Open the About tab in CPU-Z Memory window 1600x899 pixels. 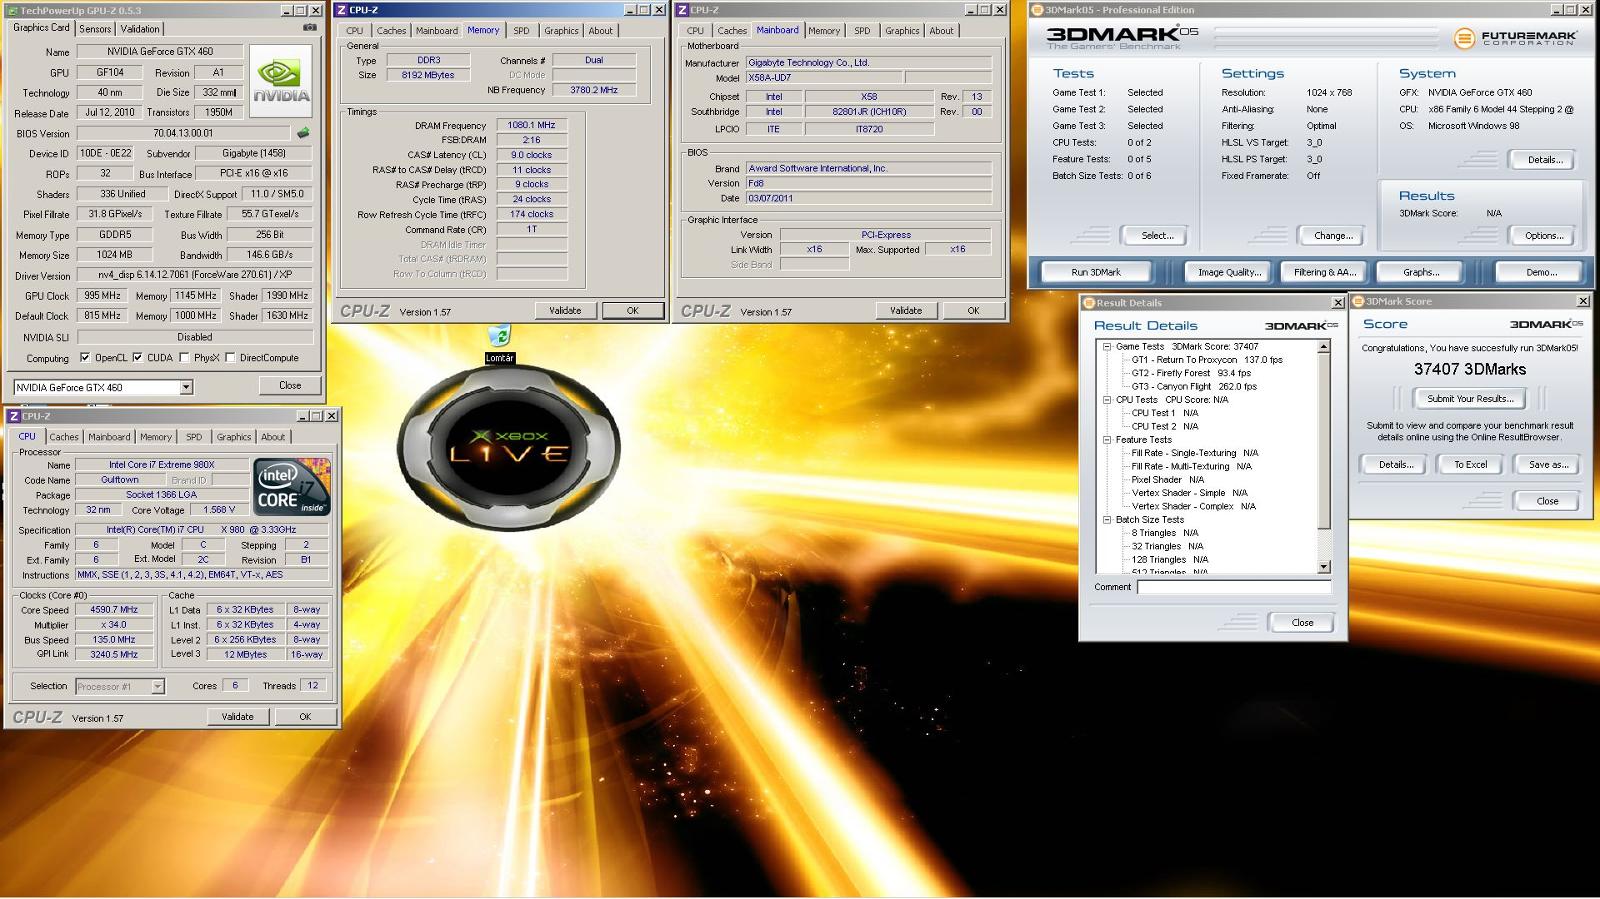pos(600,31)
